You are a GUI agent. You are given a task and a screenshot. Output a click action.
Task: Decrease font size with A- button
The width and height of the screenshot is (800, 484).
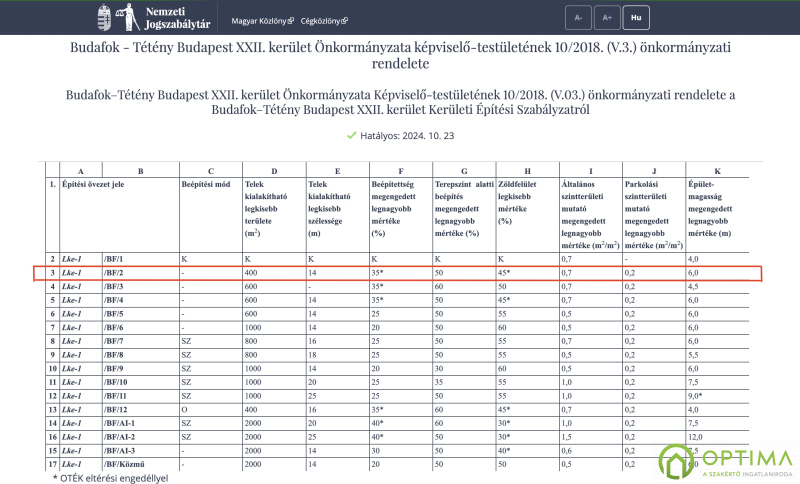577,18
